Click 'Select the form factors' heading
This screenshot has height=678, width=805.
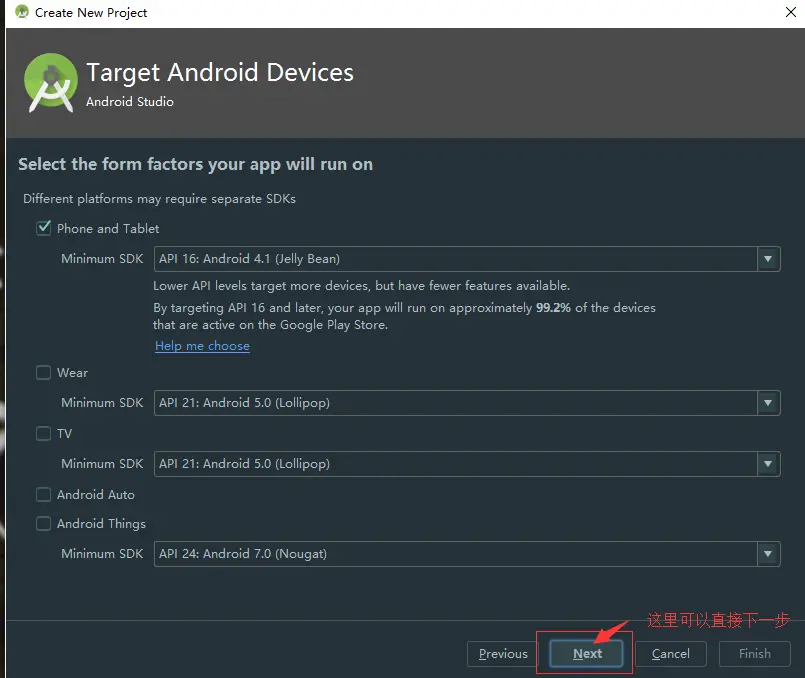[195, 164]
